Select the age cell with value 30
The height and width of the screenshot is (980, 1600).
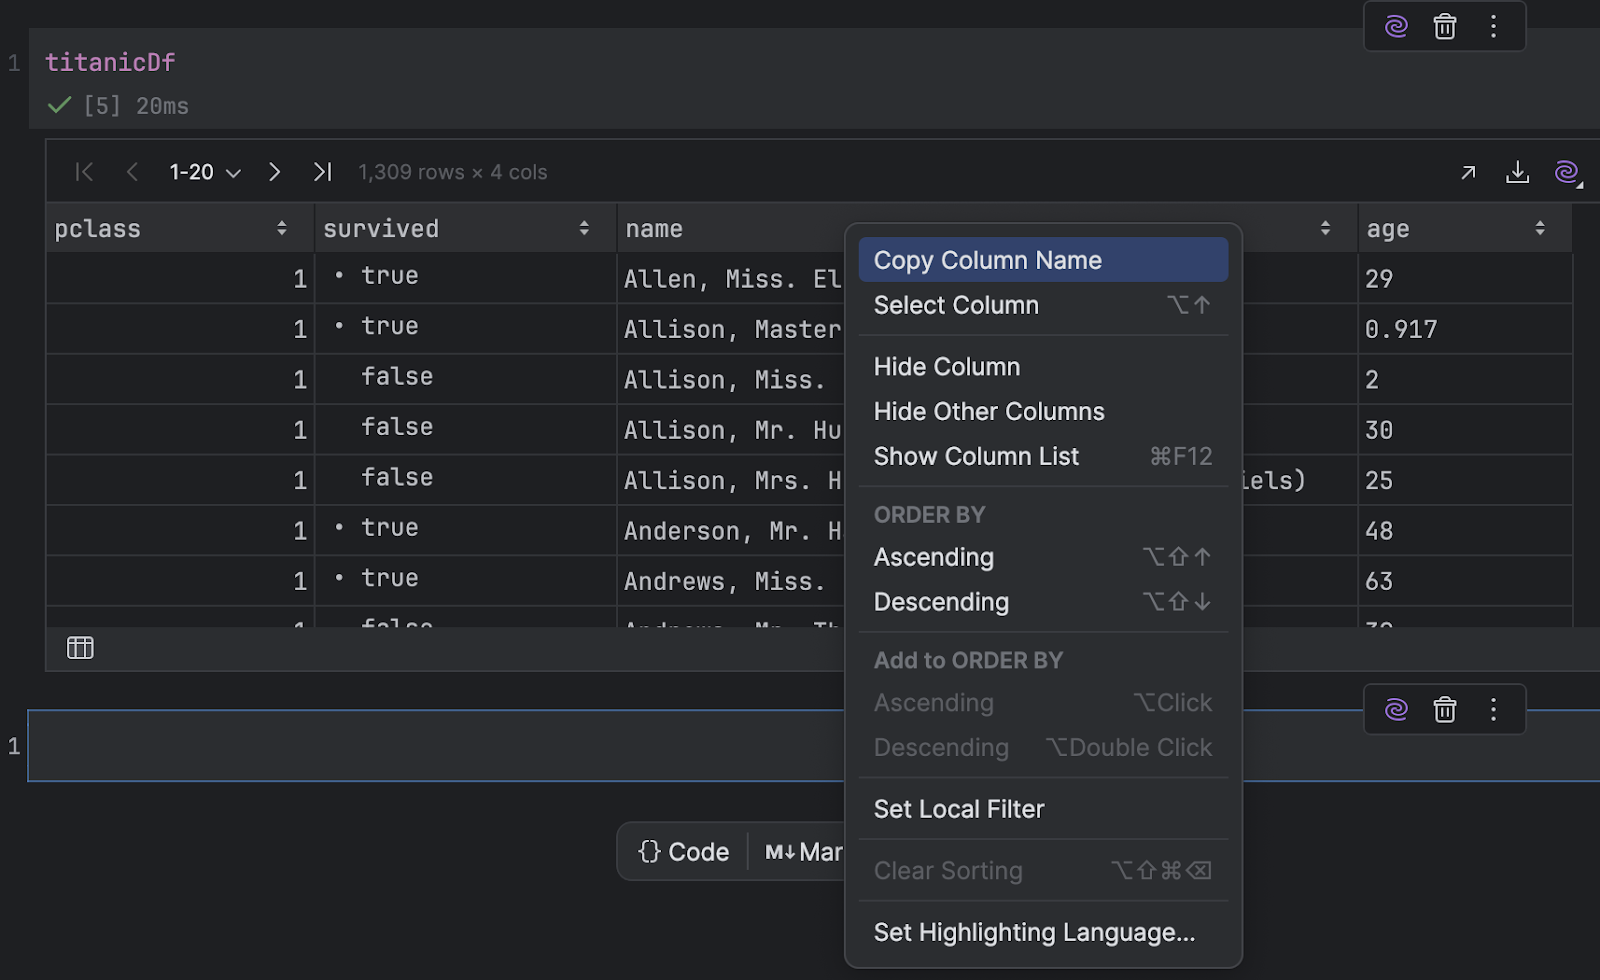pos(1465,430)
